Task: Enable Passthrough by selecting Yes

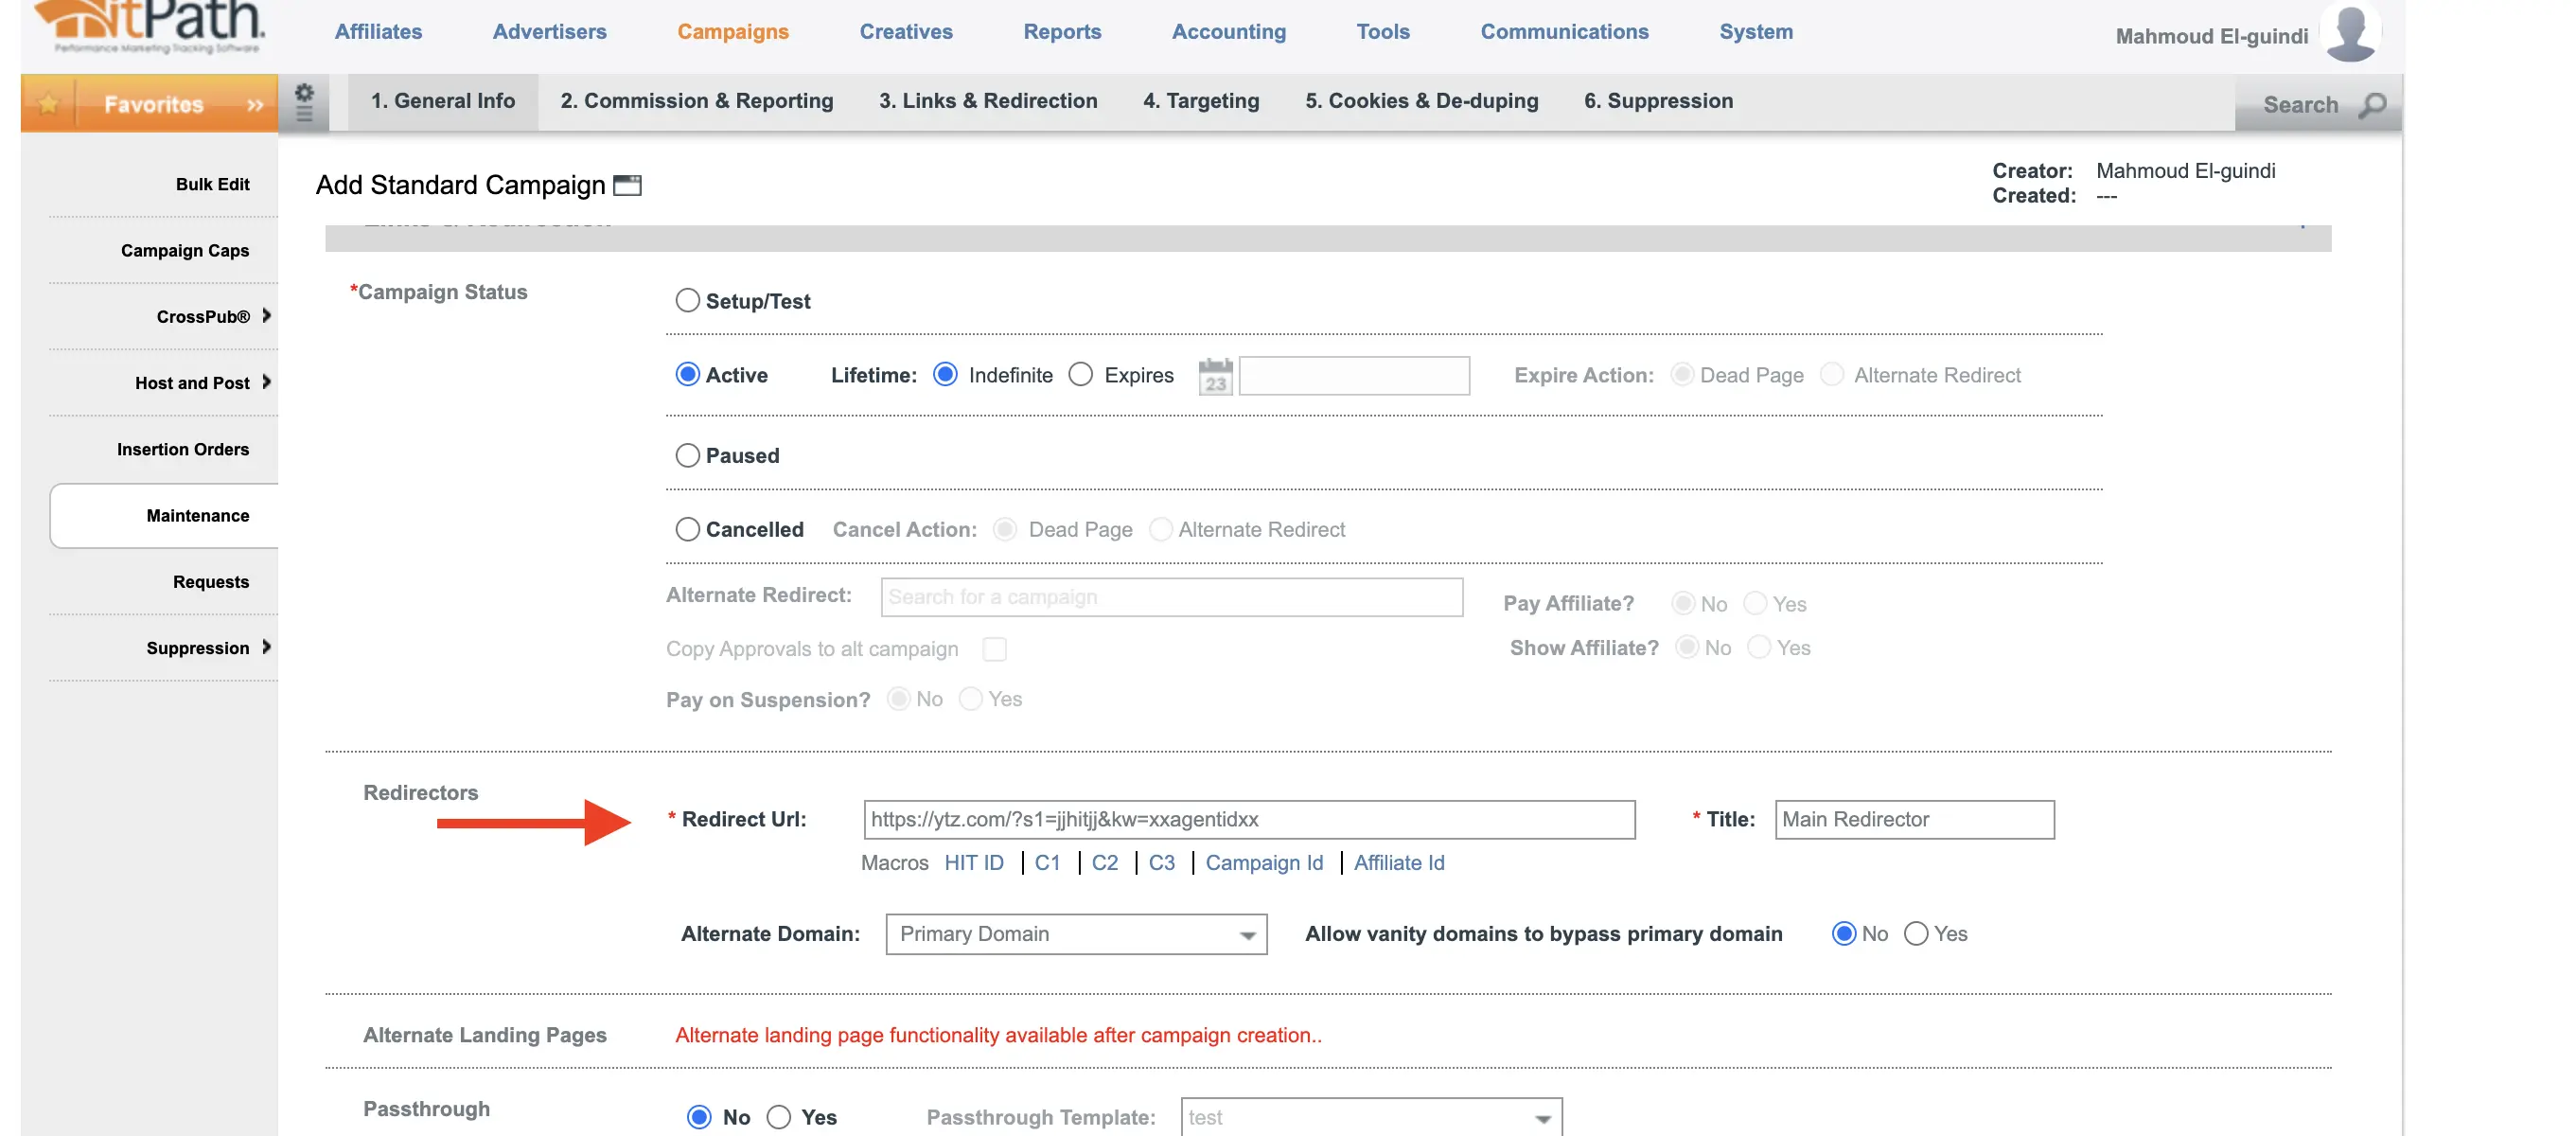Action: click(x=779, y=1117)
